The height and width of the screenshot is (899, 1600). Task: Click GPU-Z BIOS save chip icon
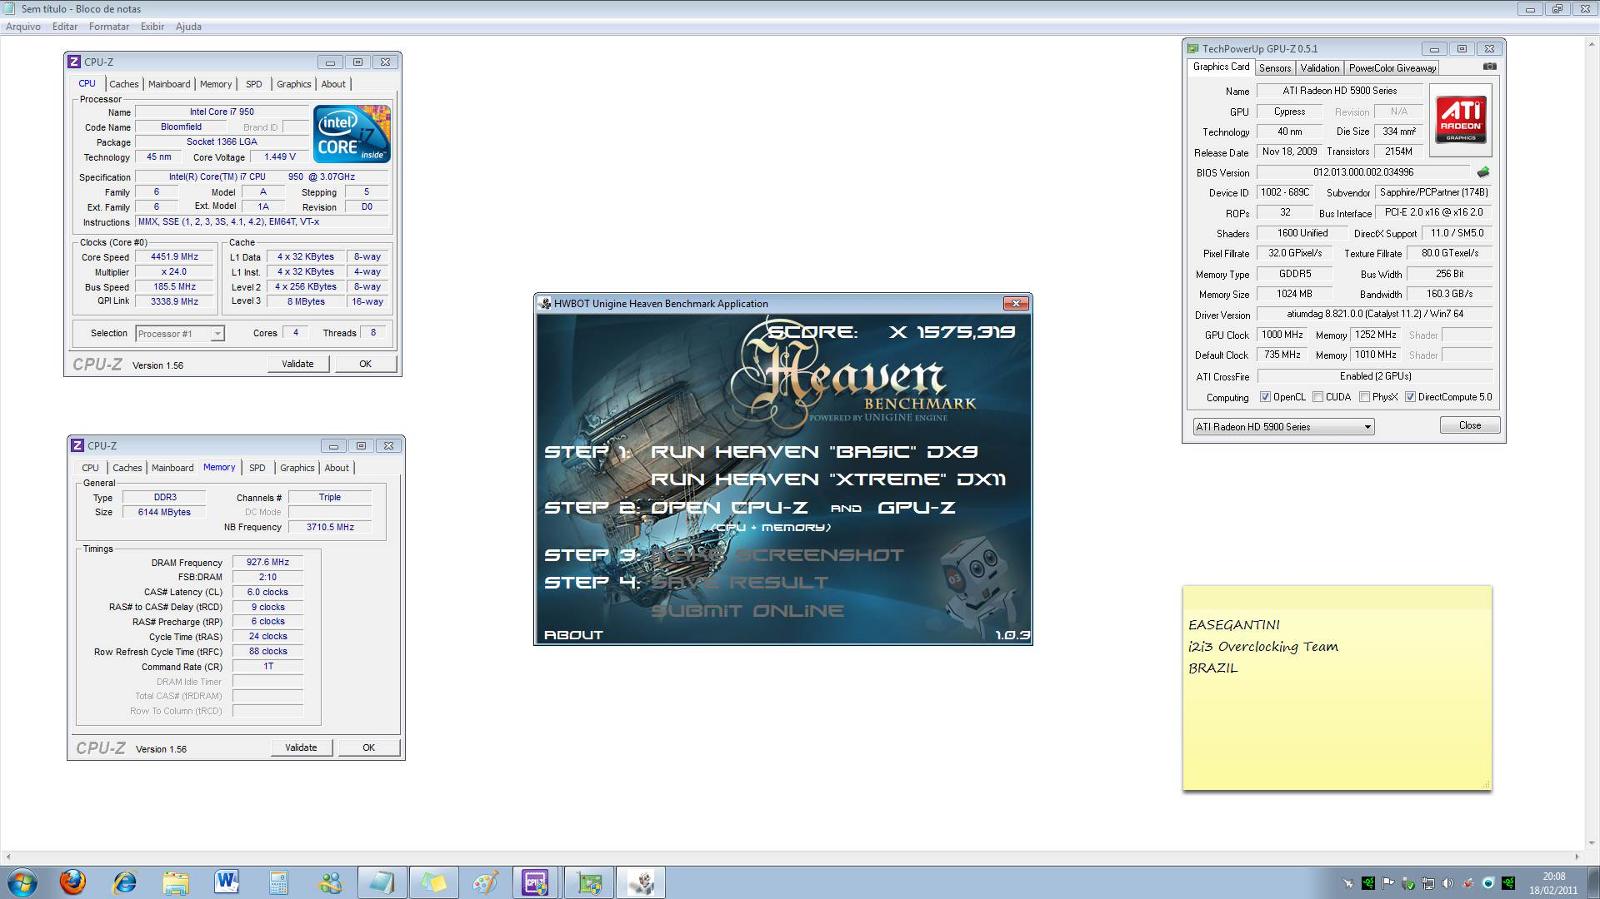1483,172
